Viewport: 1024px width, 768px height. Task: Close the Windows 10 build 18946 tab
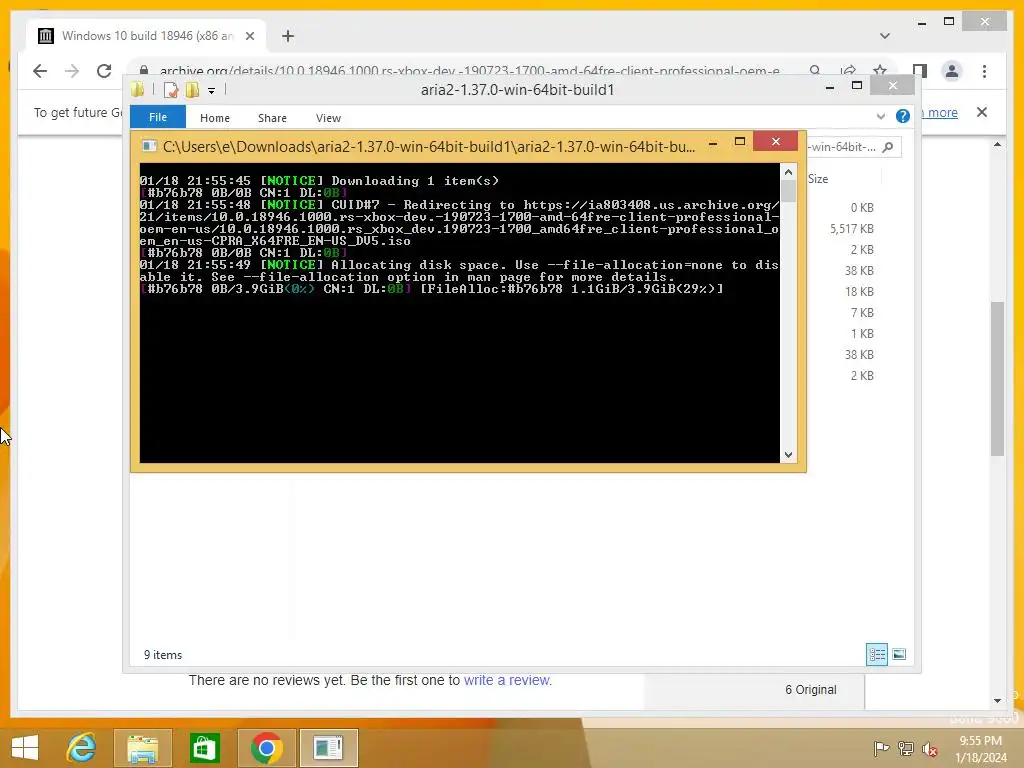[x=249, y=36]
